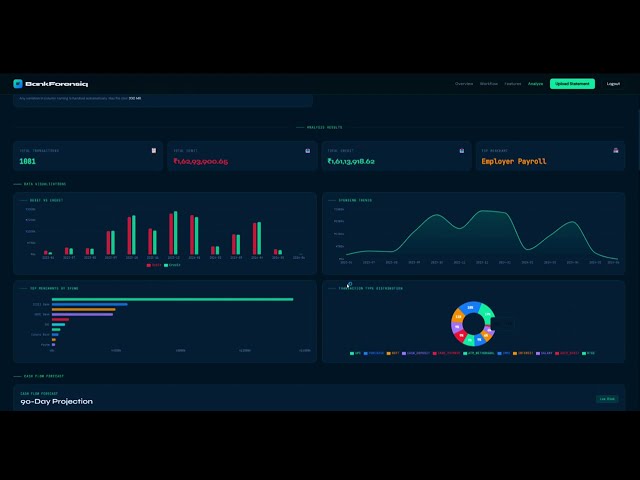Click the Top Merchant card icon
The width and height of the screenshot is (640, 480).
616,151
